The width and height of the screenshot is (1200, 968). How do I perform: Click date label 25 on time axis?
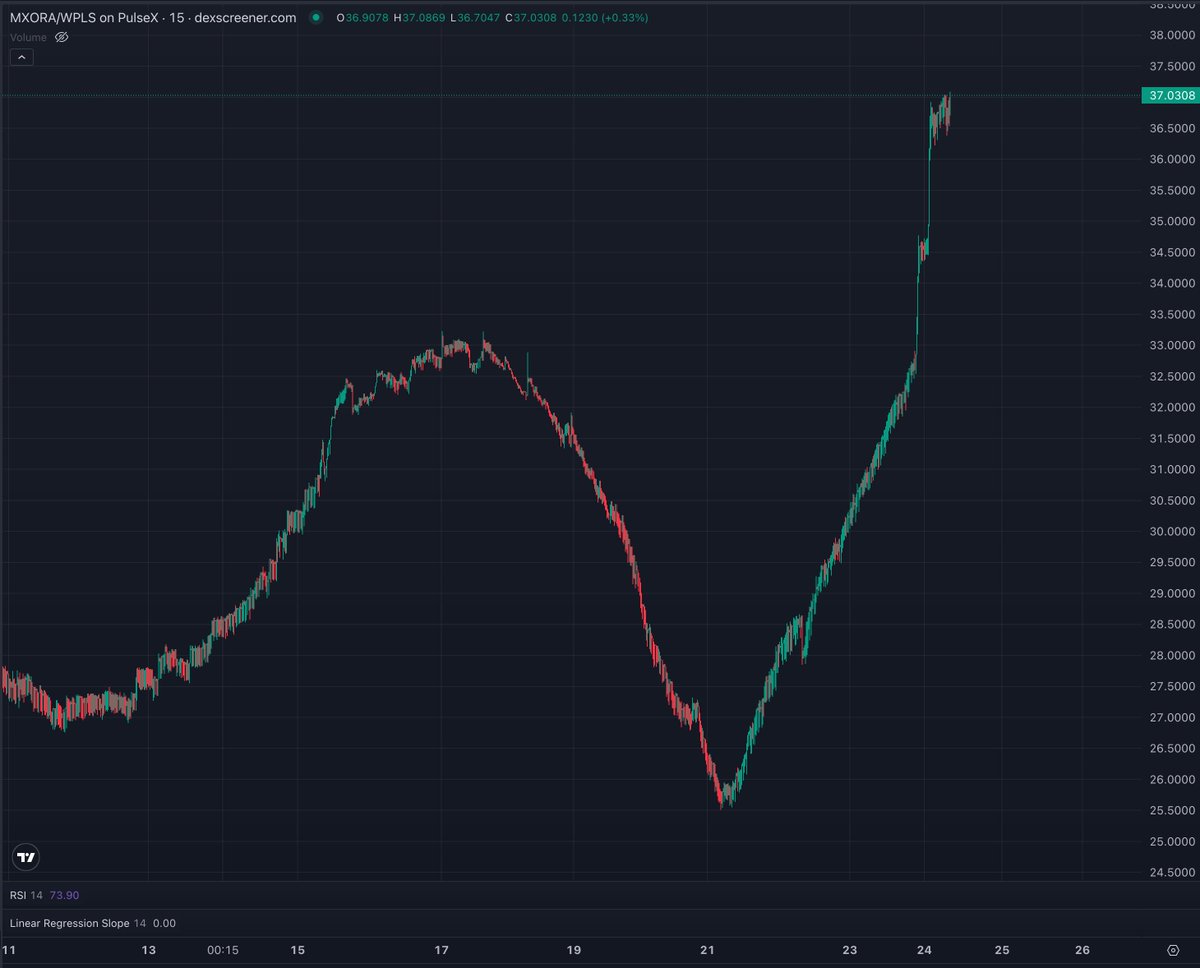(x=1002, y=950)
